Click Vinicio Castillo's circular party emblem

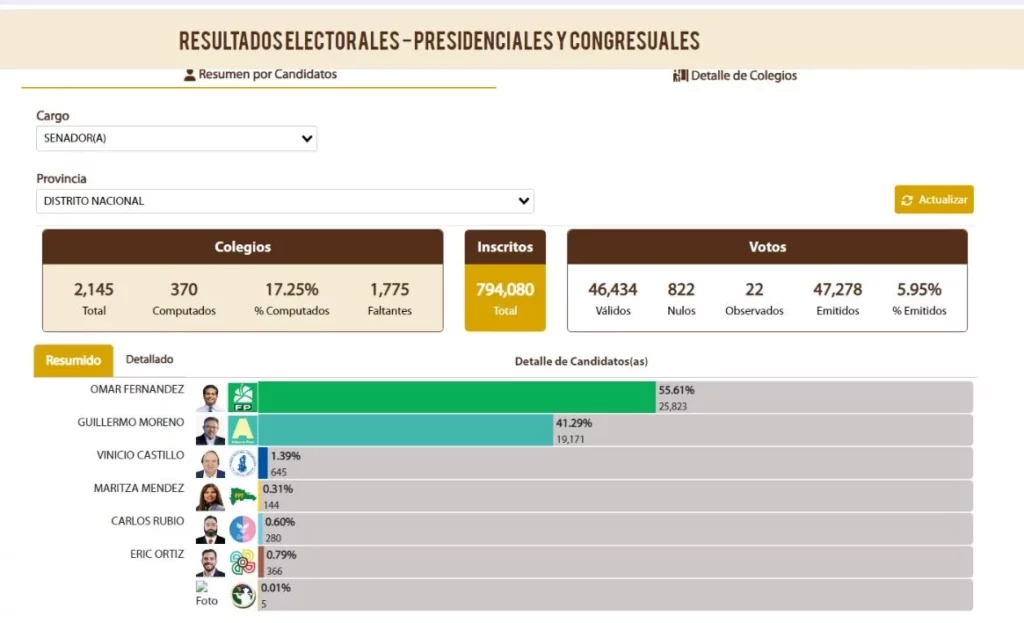click(x=243, y=463)
